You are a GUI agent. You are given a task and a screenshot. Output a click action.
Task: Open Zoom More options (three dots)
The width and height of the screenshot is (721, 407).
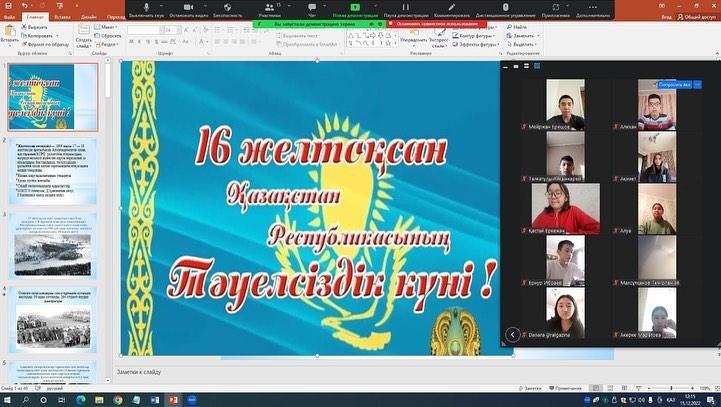(x=593, y=10)
